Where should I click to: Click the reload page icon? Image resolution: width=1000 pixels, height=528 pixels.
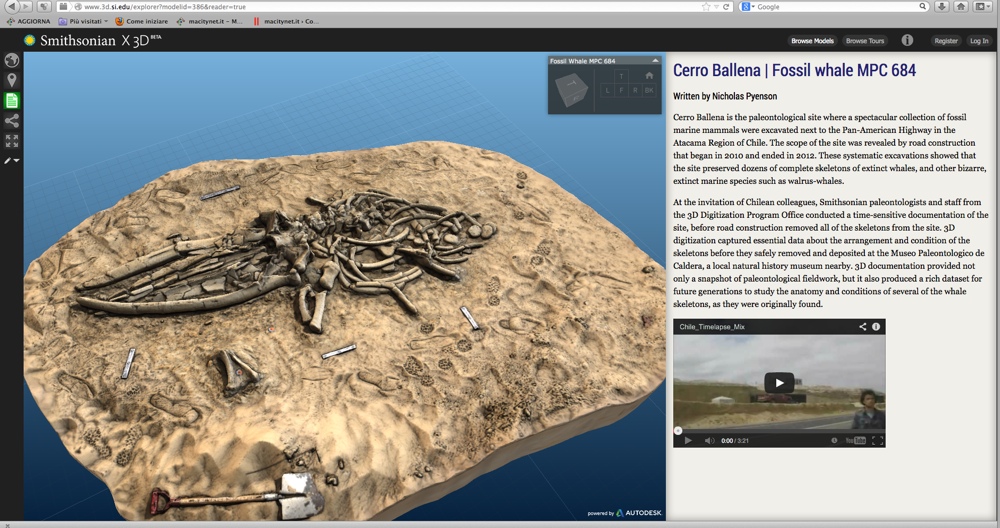(x=726, y=6)
